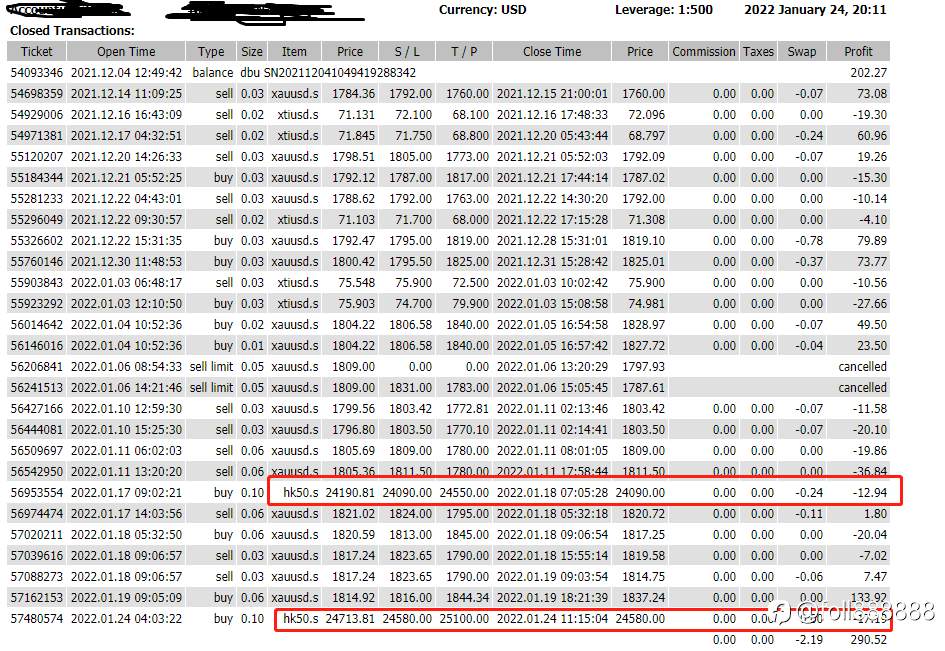The height and width of the screenshot is (651, 945).
Task: Click ticket number 54698359
Action: click(36, 94)
